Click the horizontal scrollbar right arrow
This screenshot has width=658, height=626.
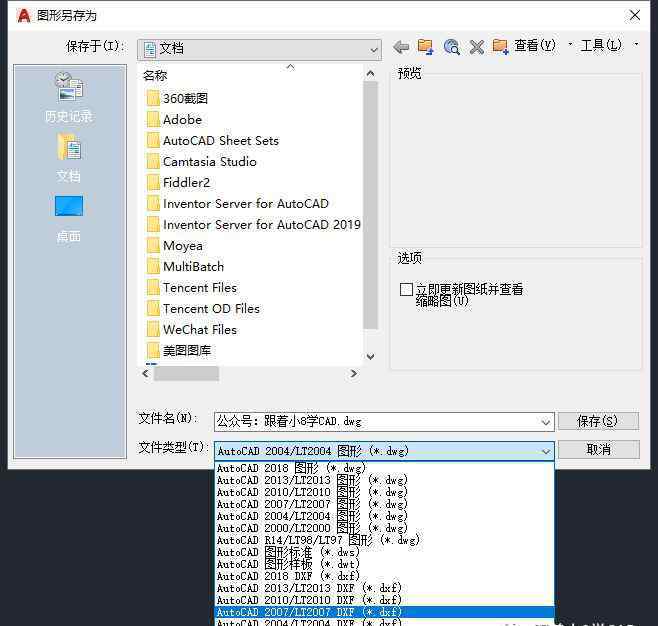point(354,373)
